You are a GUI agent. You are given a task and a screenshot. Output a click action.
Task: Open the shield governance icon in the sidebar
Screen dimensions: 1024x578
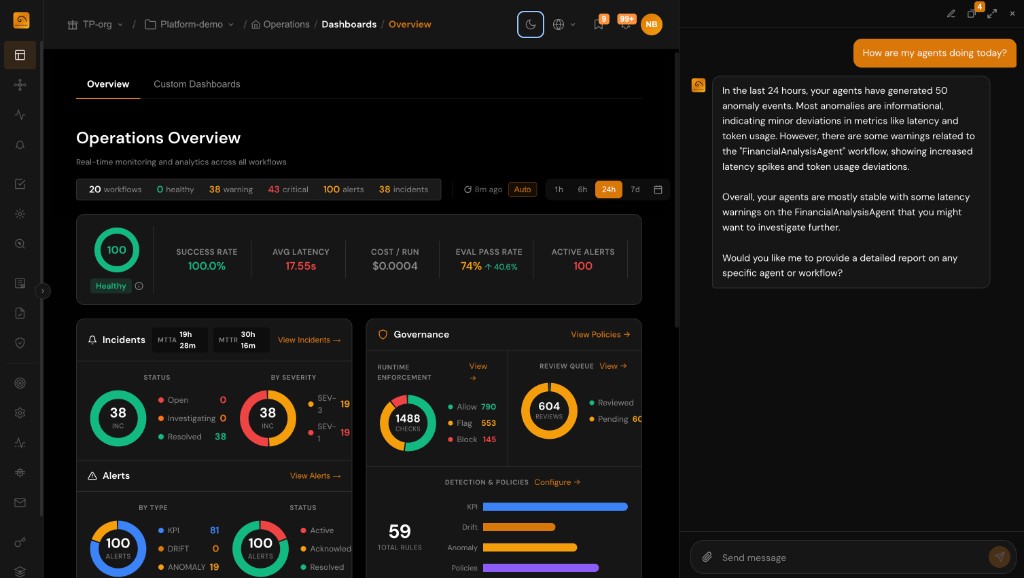20,342
